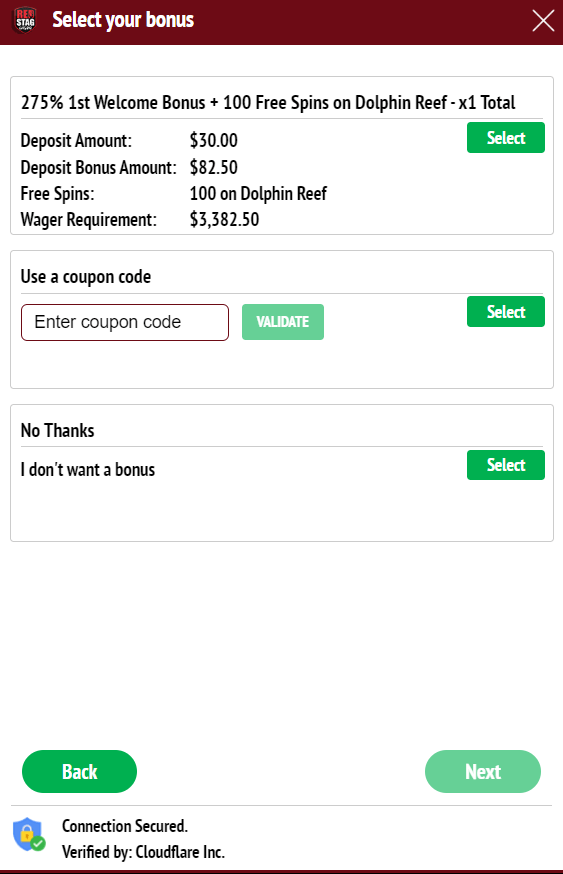Click the $3,382.50 wager requirement value
This screenshot has width=563, height=874.
[224, 220]
